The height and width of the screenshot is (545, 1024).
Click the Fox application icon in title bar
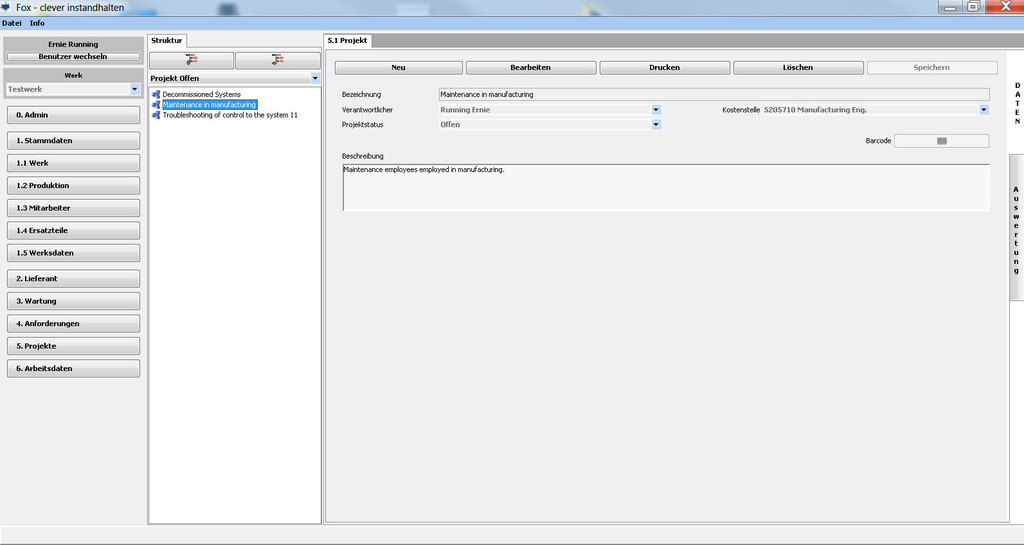6,7
